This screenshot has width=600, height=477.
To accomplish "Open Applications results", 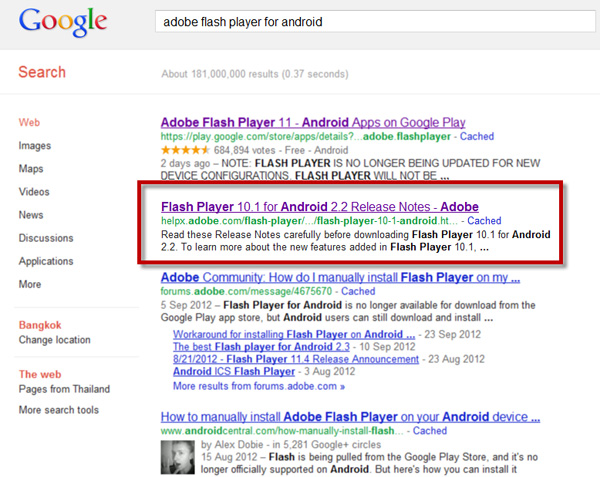I will click(x=46, y=261).
